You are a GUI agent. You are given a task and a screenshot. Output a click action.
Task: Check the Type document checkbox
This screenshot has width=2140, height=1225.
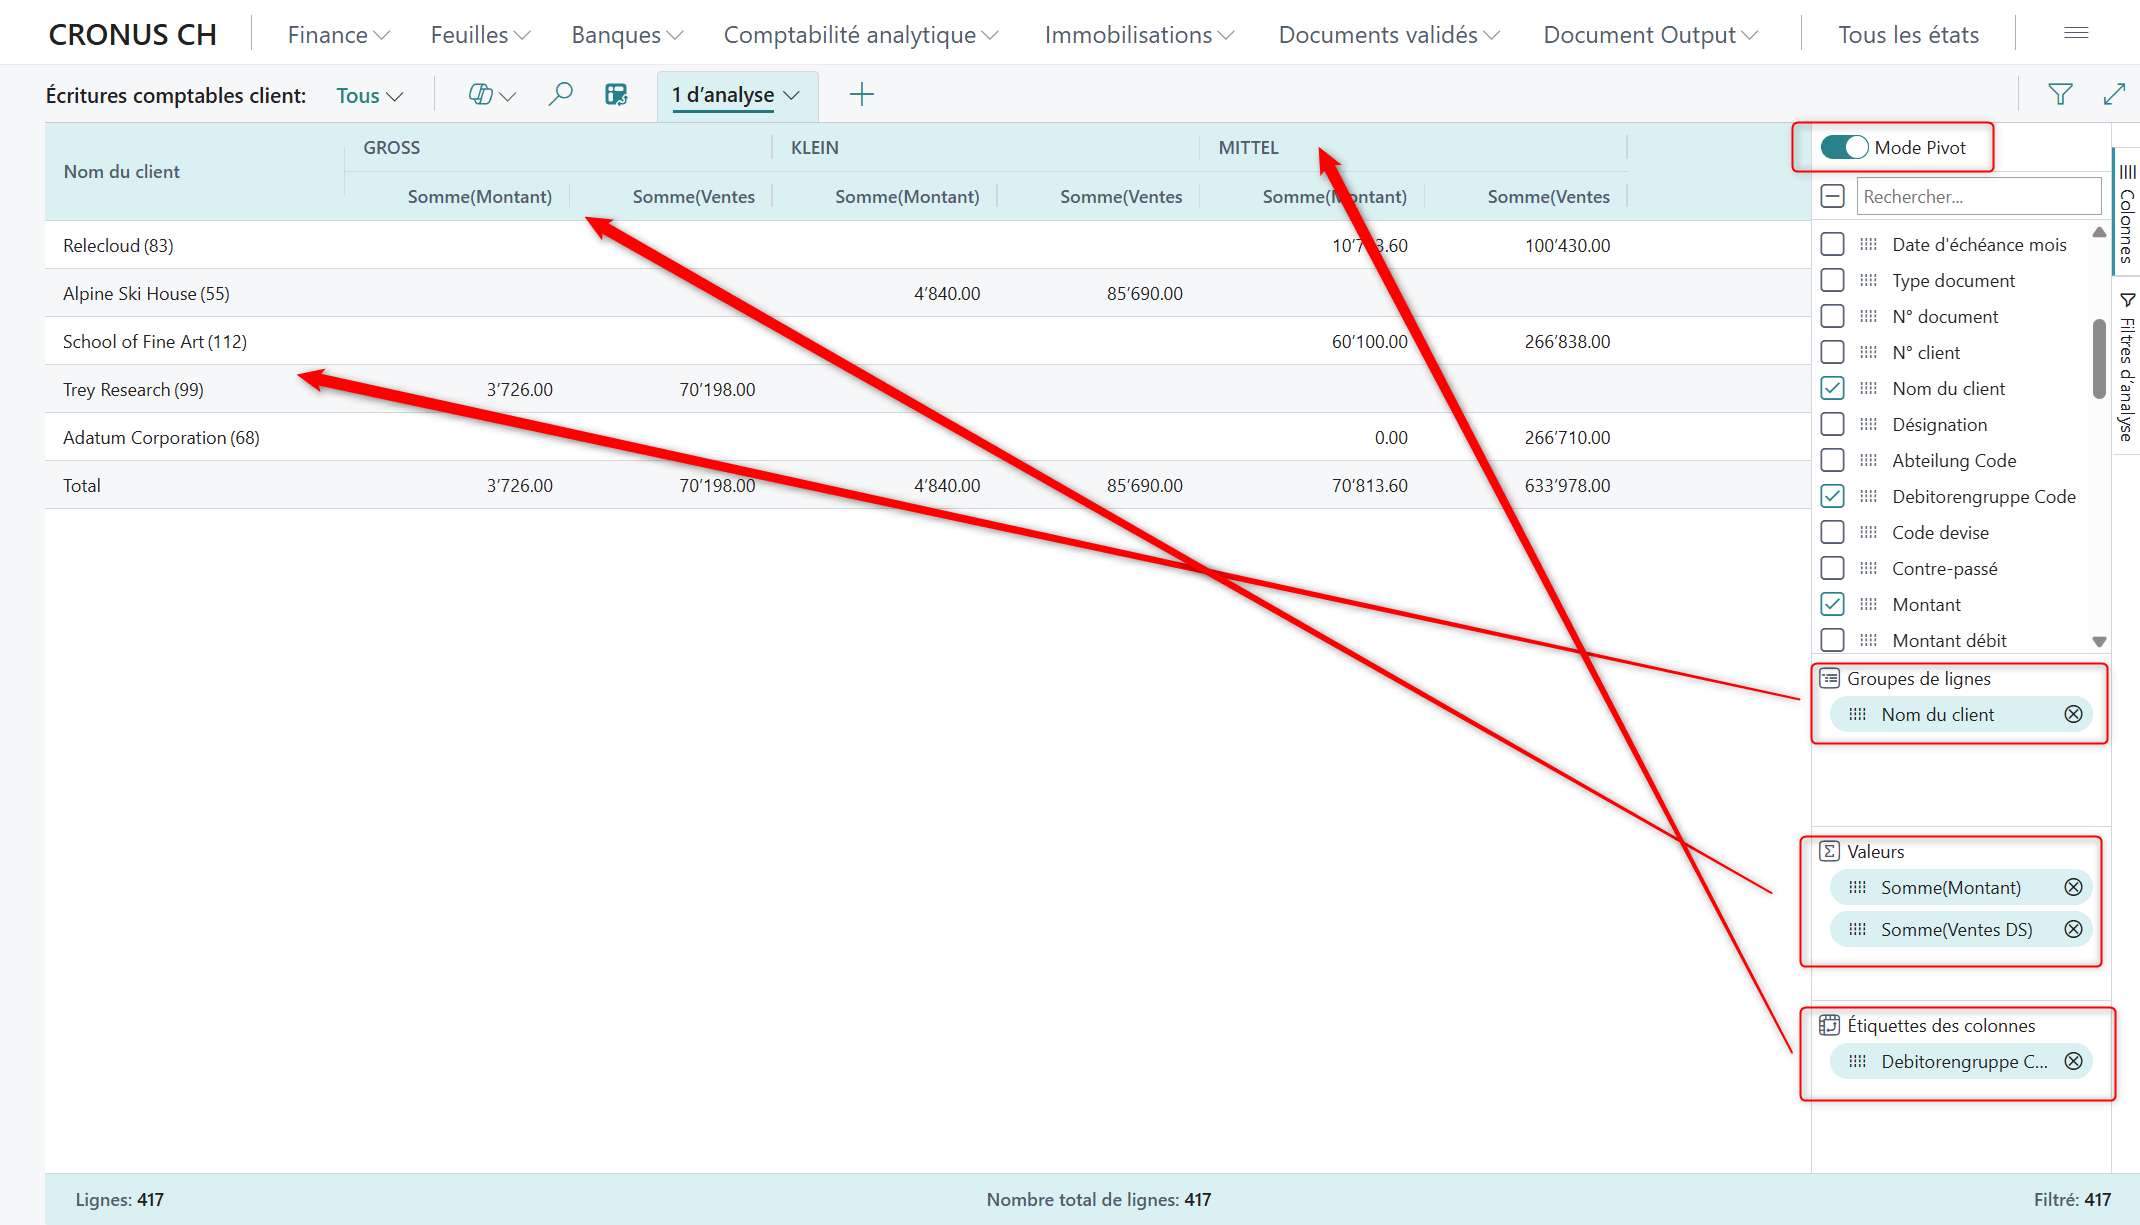[1832, 280]
